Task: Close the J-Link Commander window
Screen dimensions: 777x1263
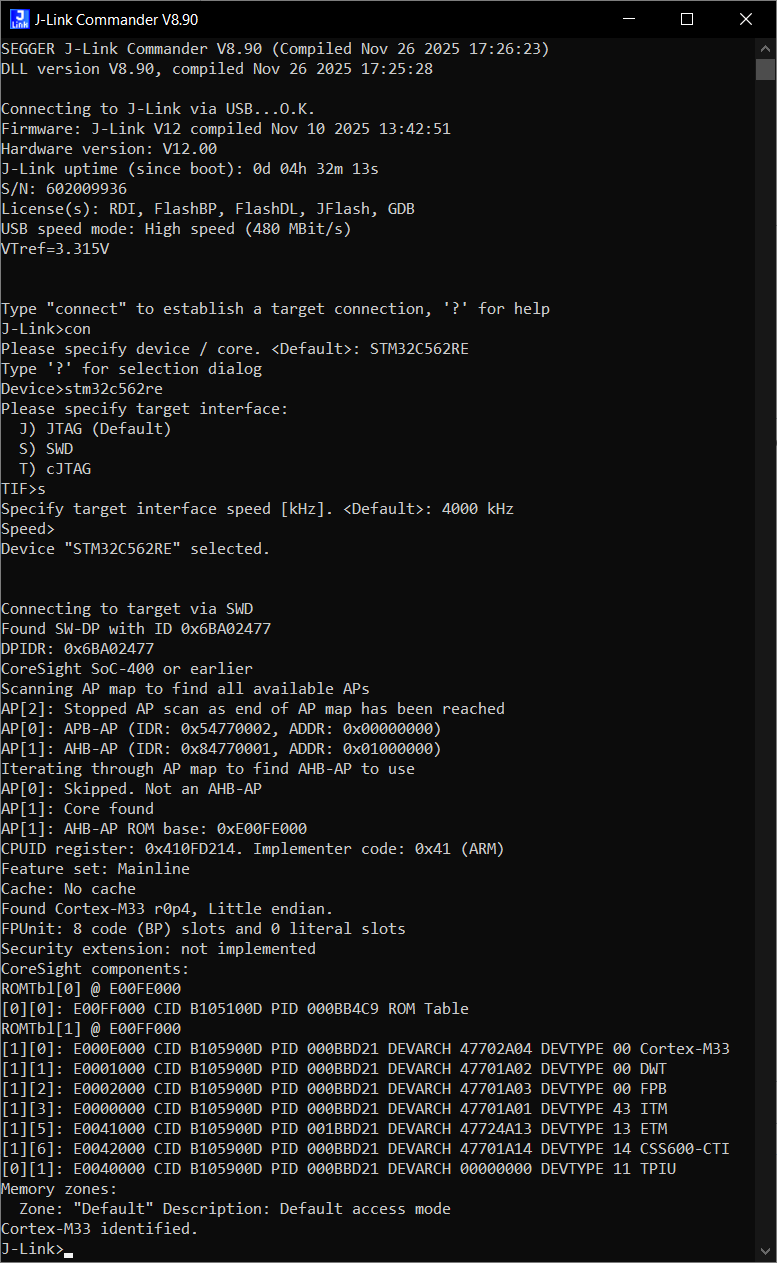Action: [746, 18]
